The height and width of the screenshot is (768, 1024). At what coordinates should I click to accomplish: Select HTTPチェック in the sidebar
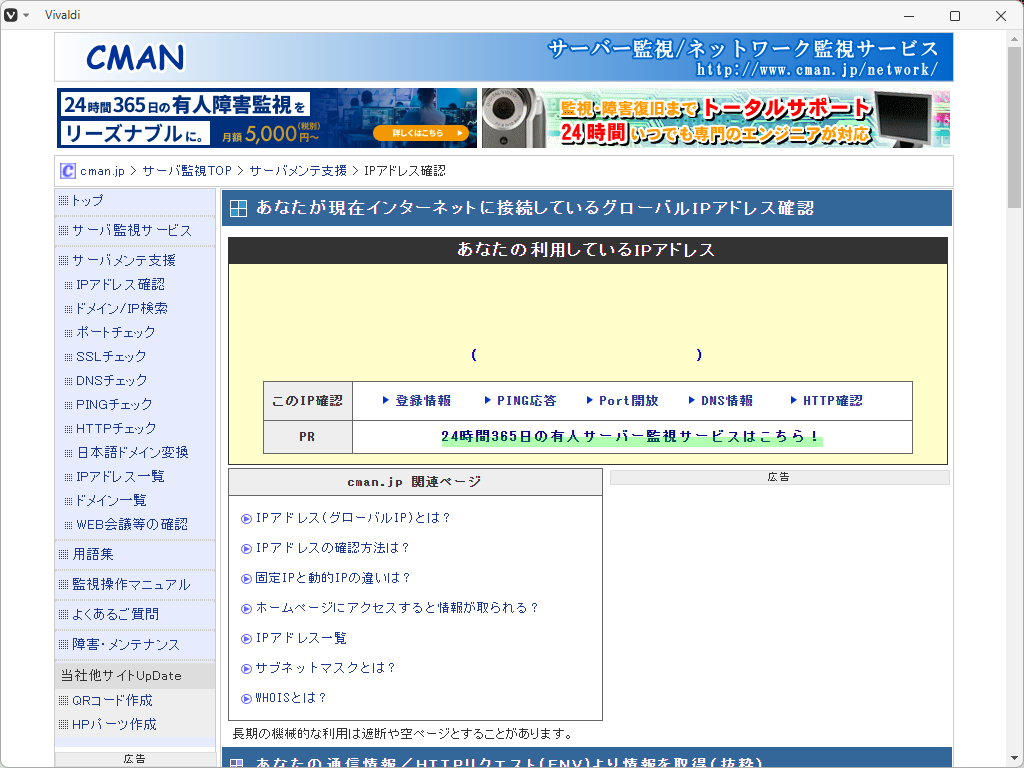(x=116, y=428)
